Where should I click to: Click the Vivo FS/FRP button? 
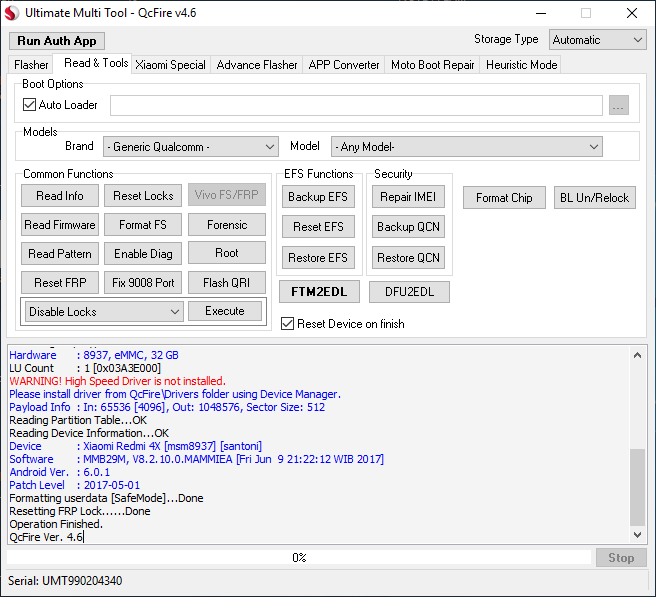pyautogui.click(x=227, y=195)
